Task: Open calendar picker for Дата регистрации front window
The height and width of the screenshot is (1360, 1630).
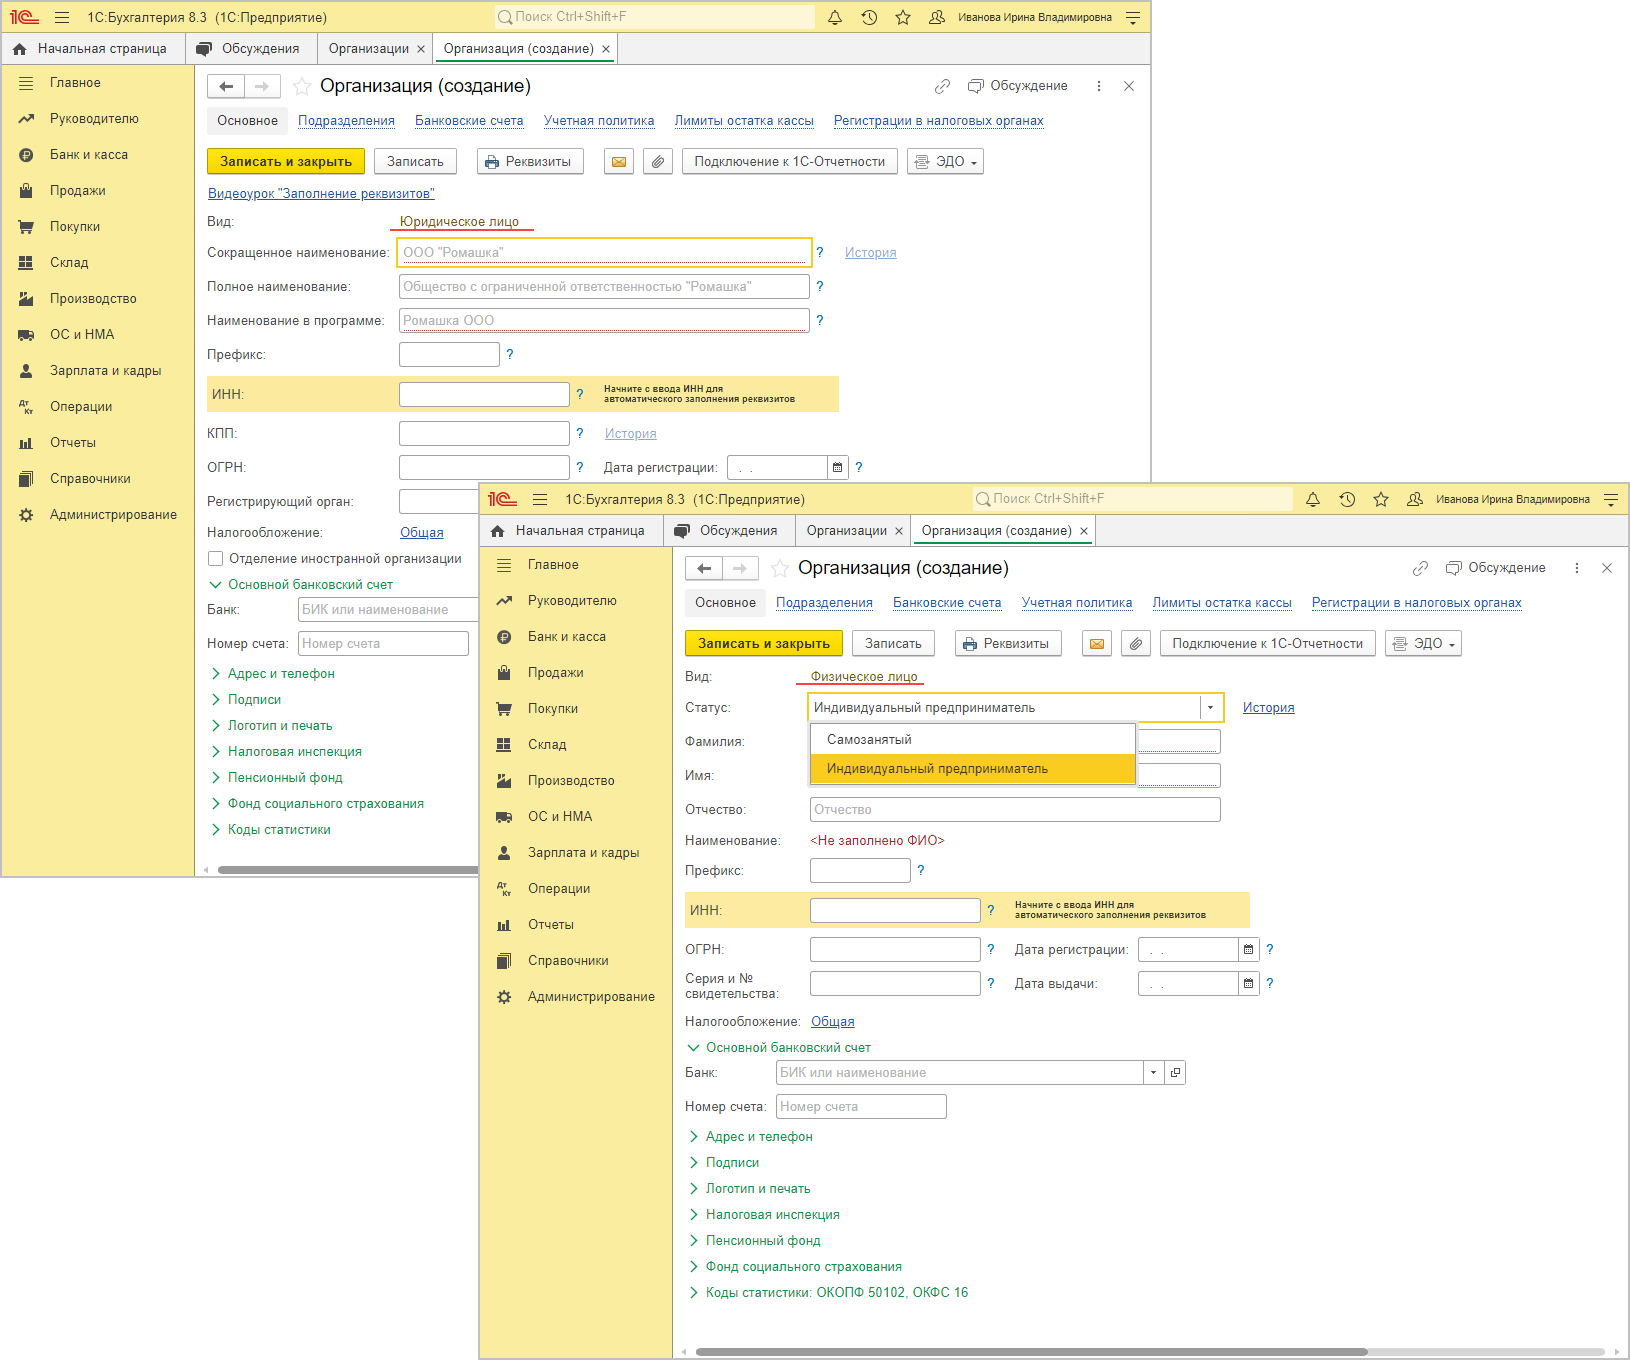Action: pyautogui.click(x=1248, y=949)
